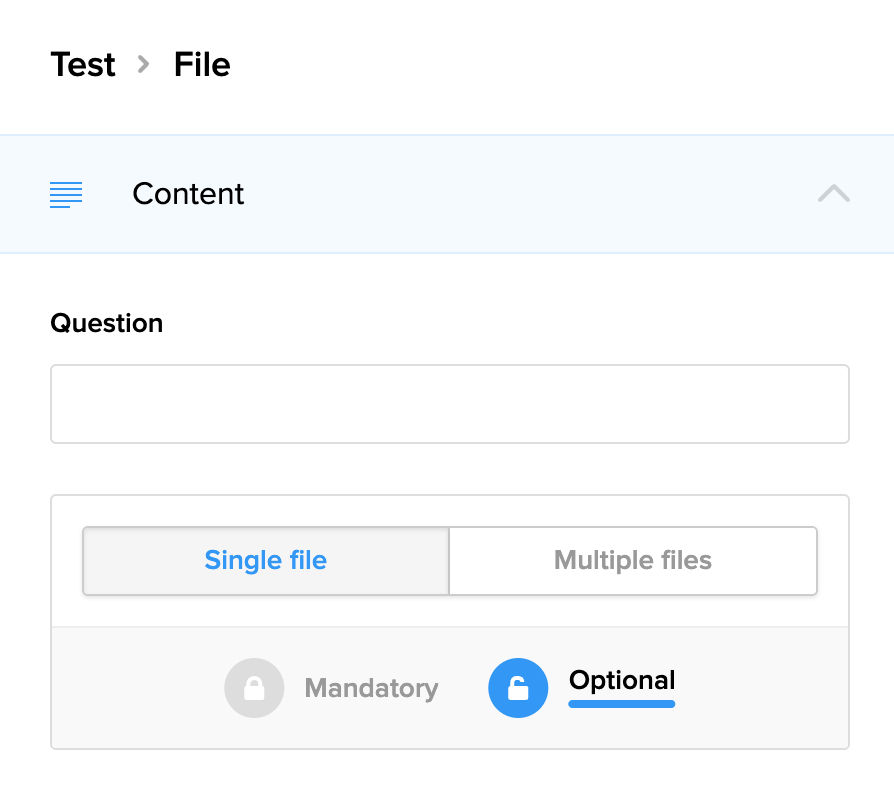Viewport: 894px width, 798px height.
Task: Select the Single file option
Action: click(266, 560)
